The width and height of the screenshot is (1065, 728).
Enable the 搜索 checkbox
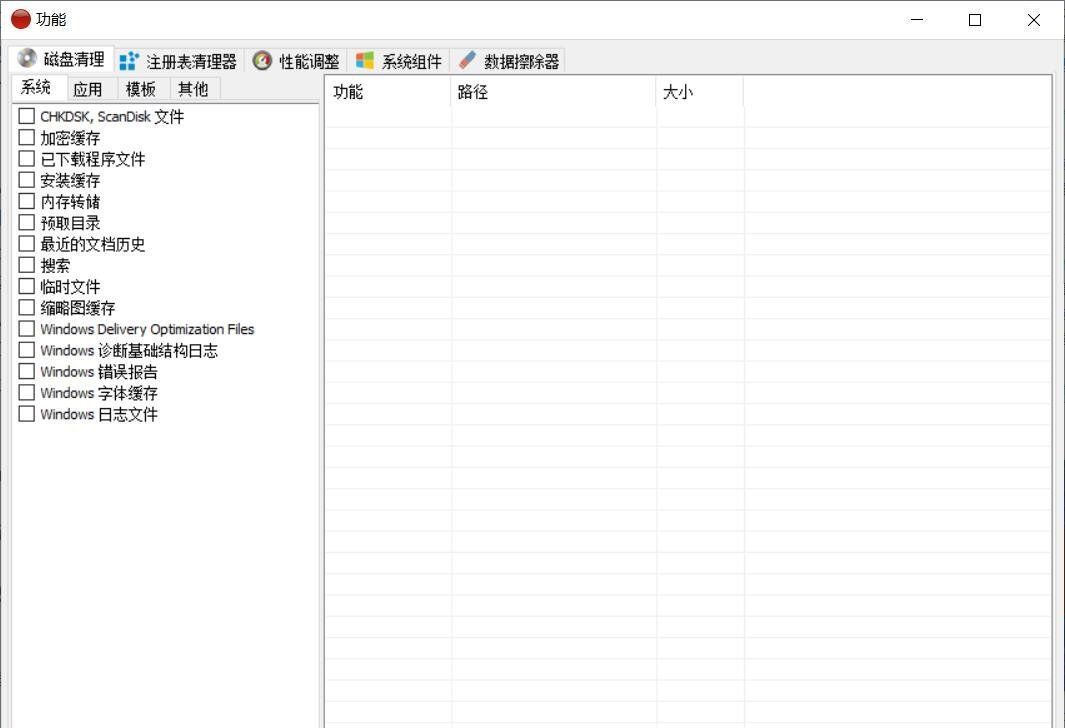pos(26,265)
